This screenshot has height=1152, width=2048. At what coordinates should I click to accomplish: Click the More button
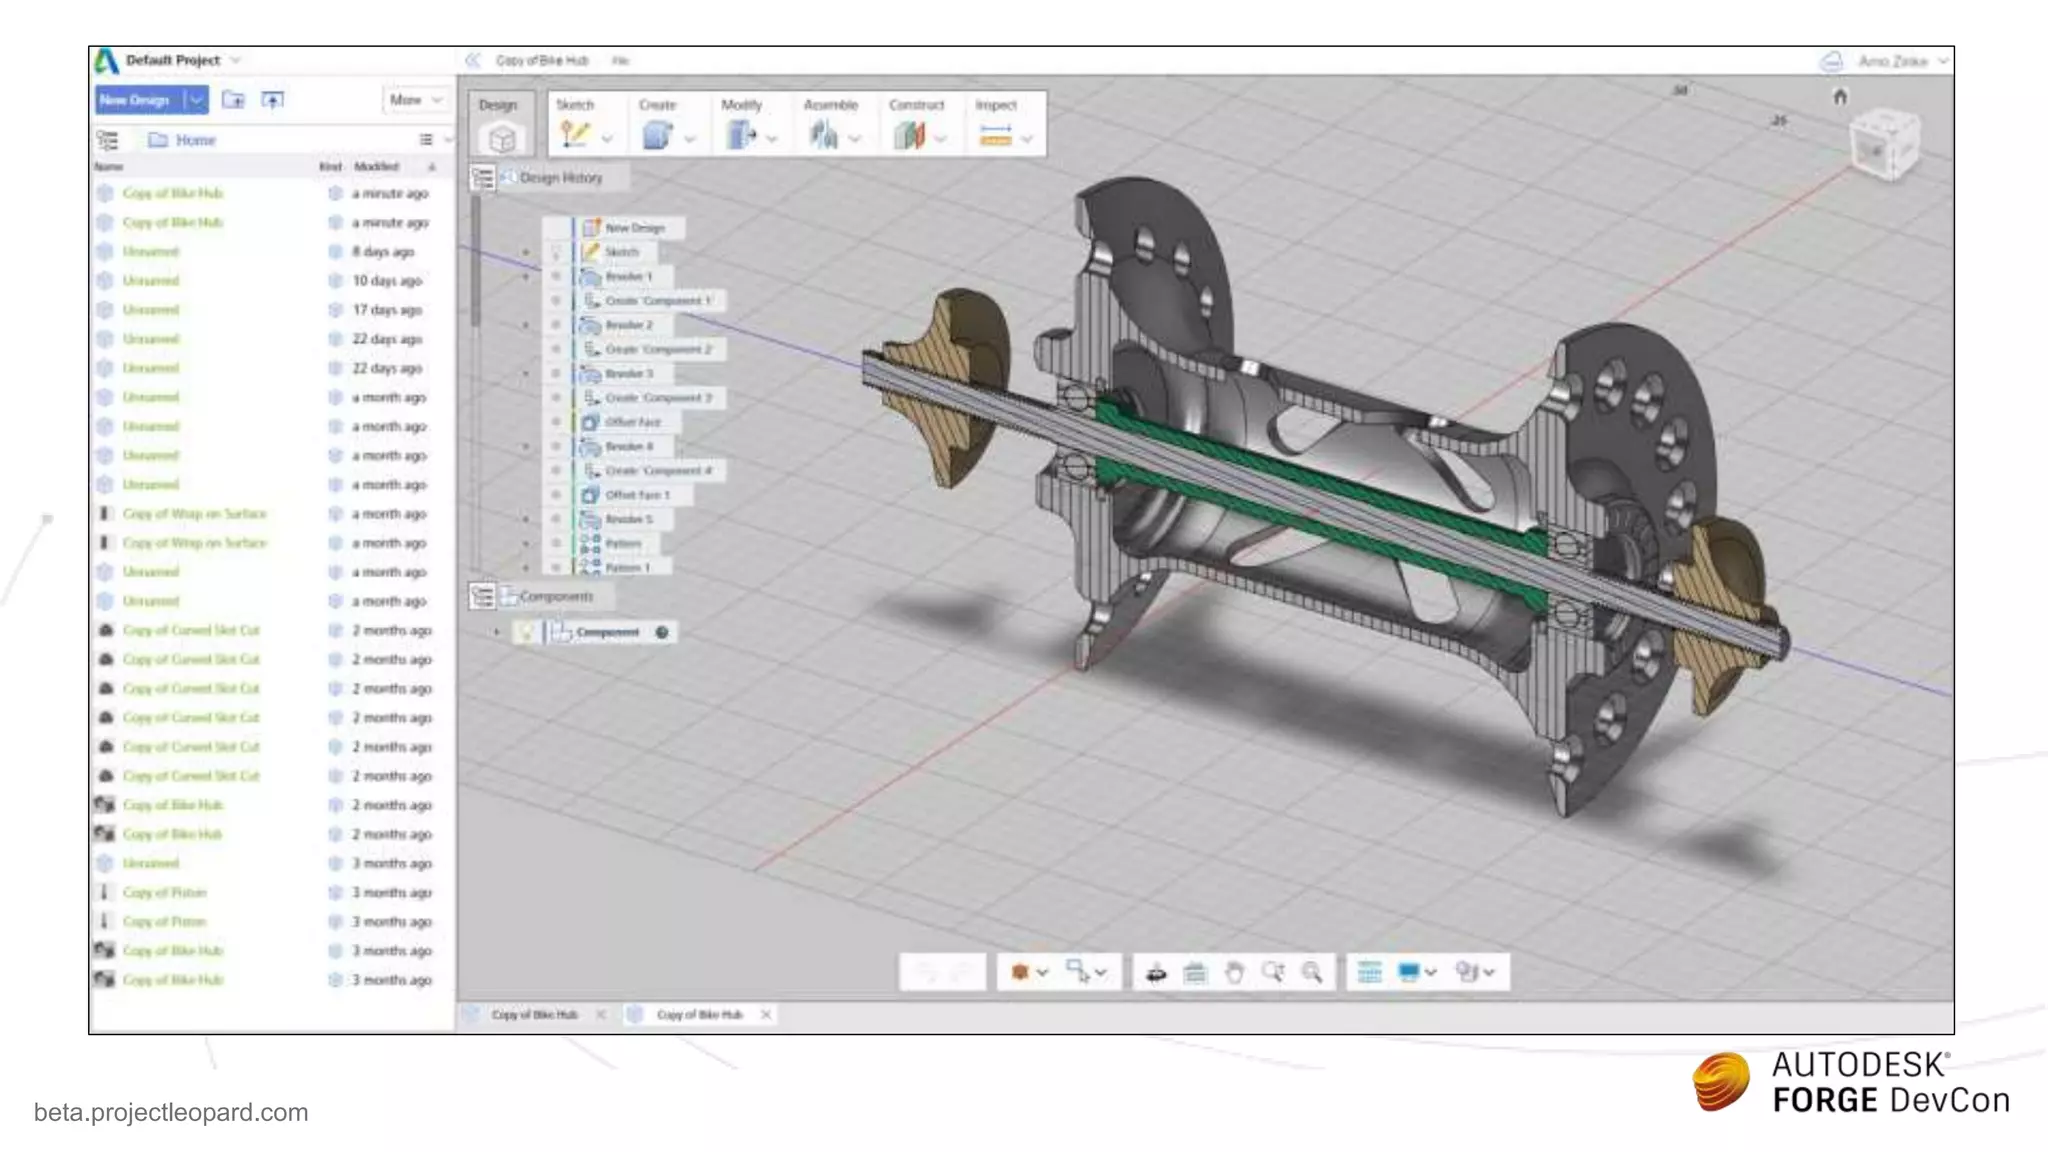coord(415,100)
